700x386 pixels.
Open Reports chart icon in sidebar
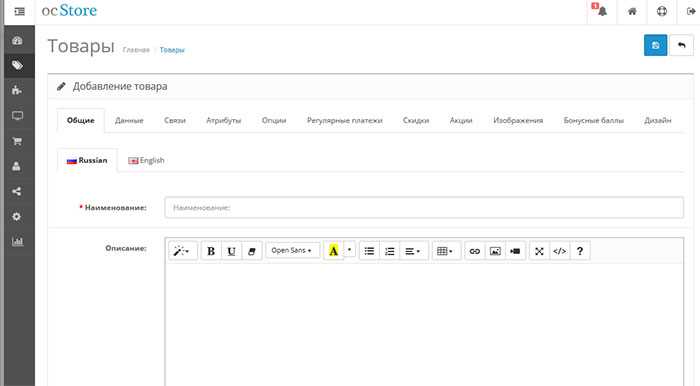(17, 242)
